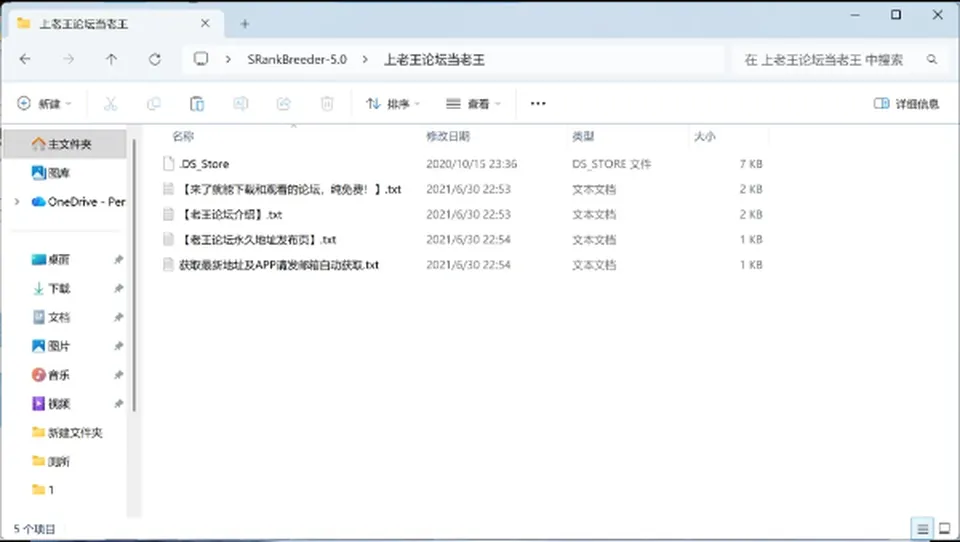Open a new tab with plus

pos(245,24)
